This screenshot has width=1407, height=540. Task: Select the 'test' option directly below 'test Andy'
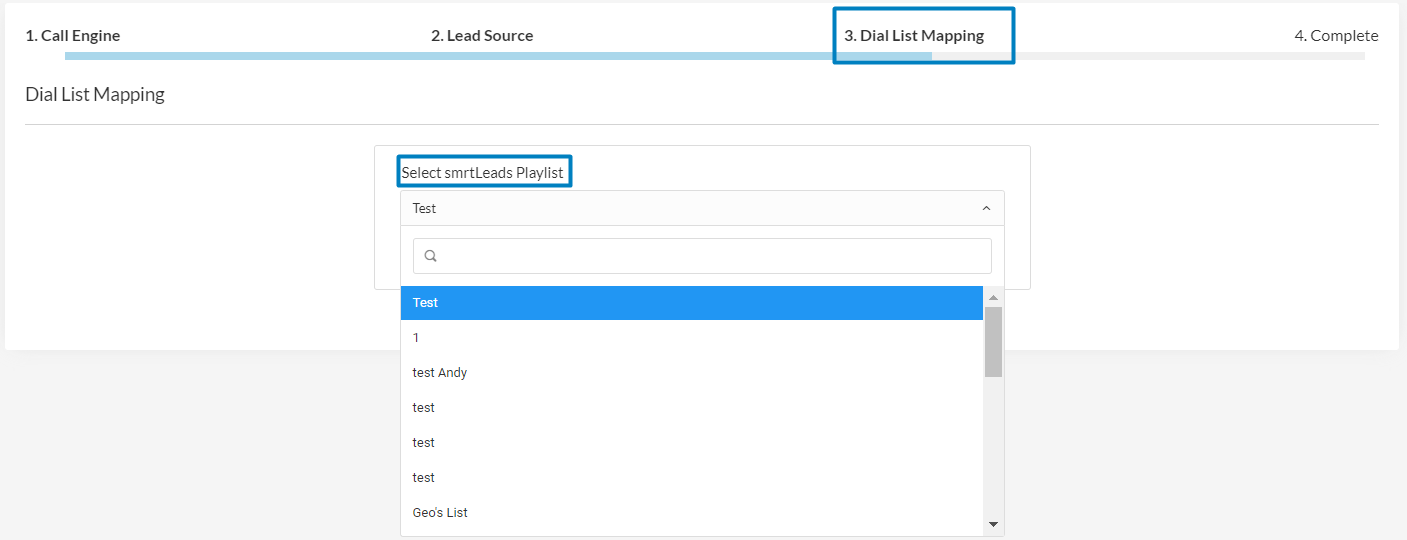[x=690, y=408]
